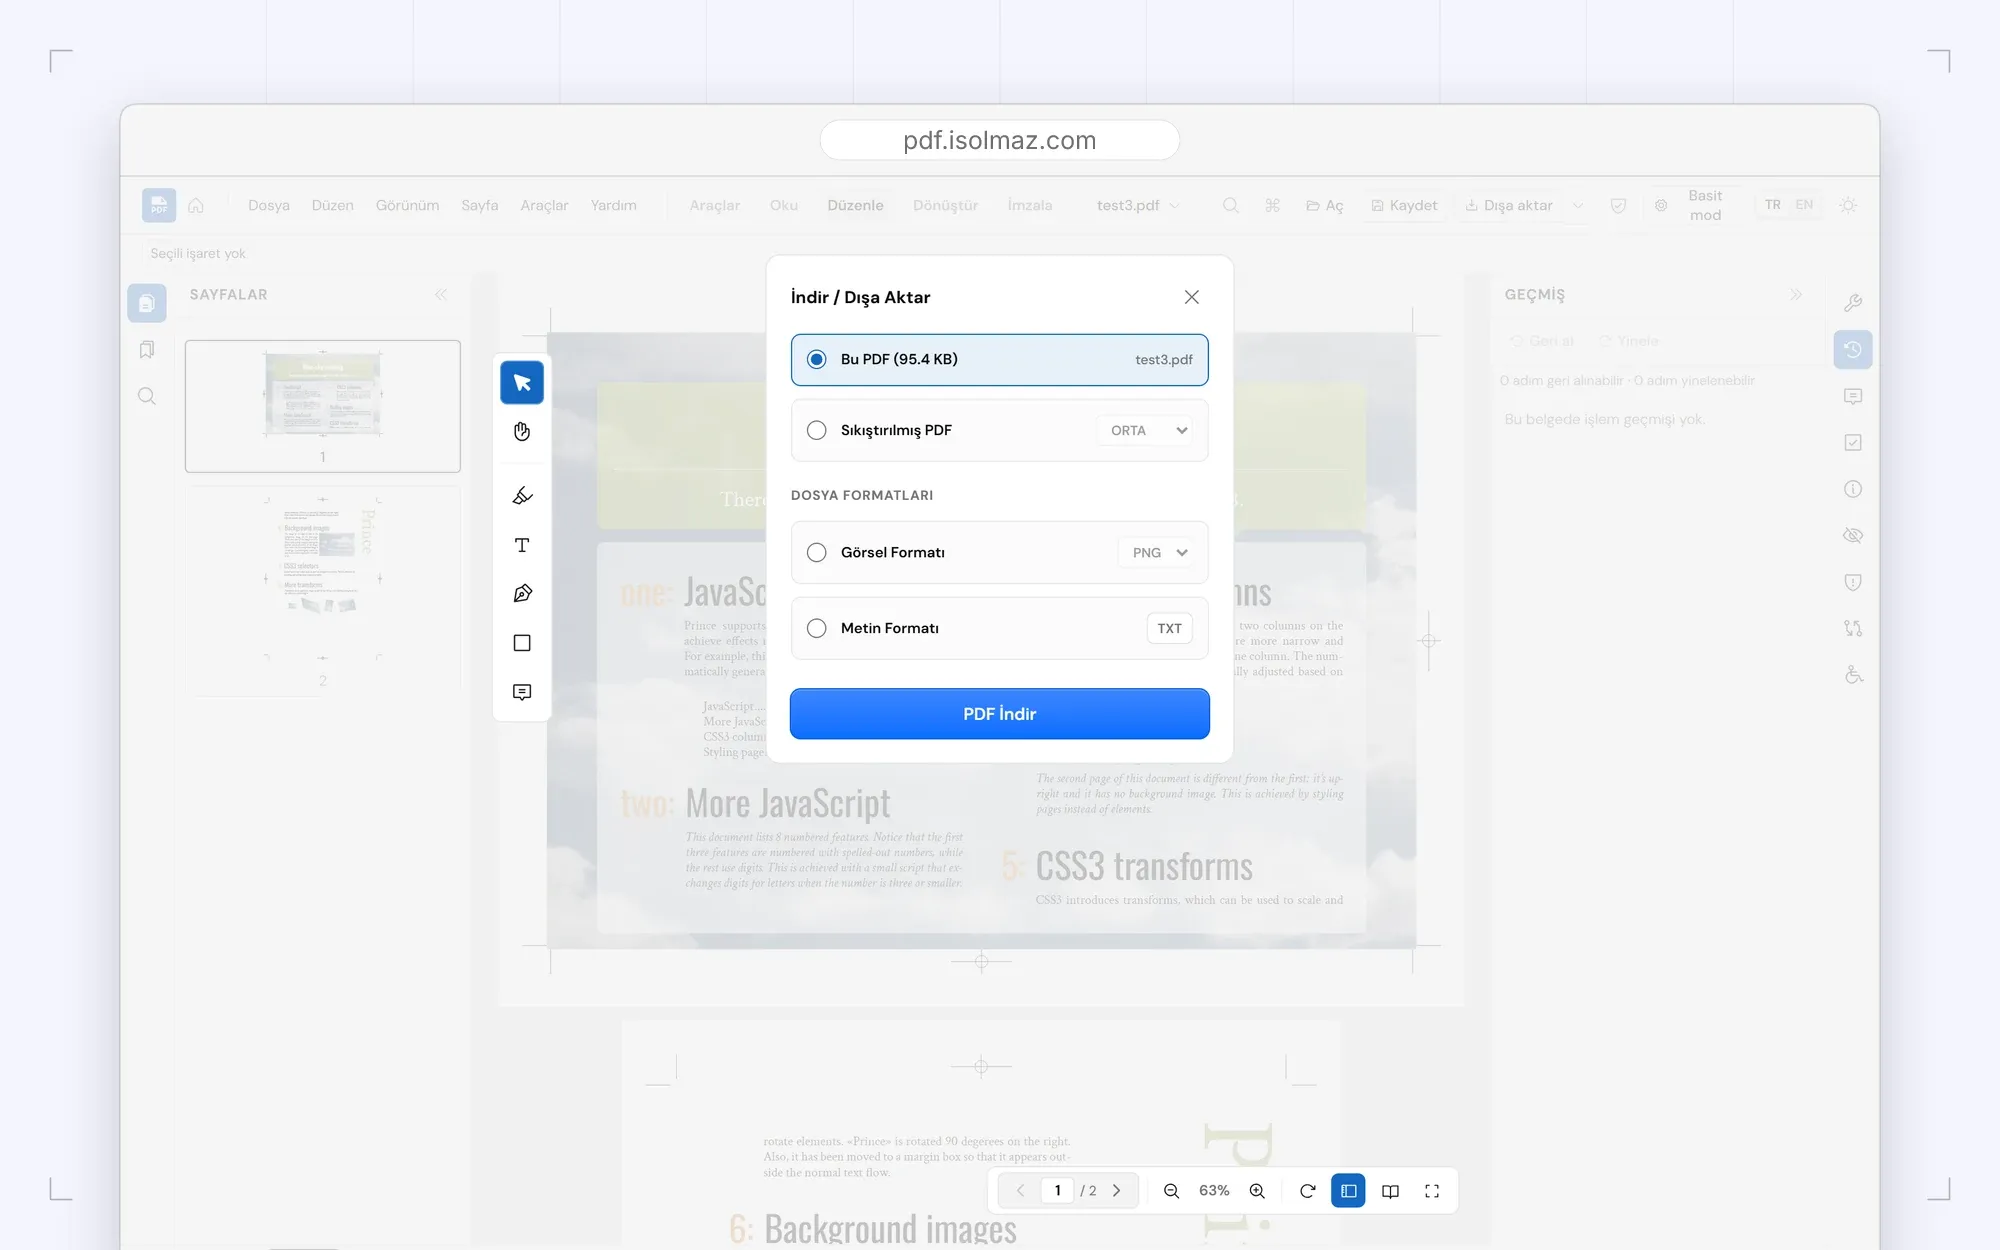This screenshot has width=2000, height=1250.
Task: Click the TXT format tag
Action: click(x=1169, y=628)
